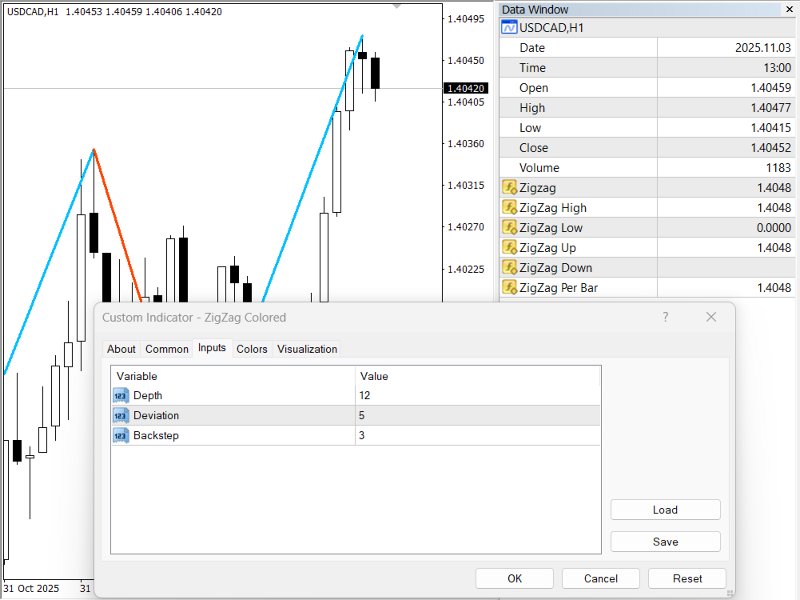Select the ZigZag Low function icon
Image resolution: width=800 pixels, height=600 pixels.
[512, 227]
